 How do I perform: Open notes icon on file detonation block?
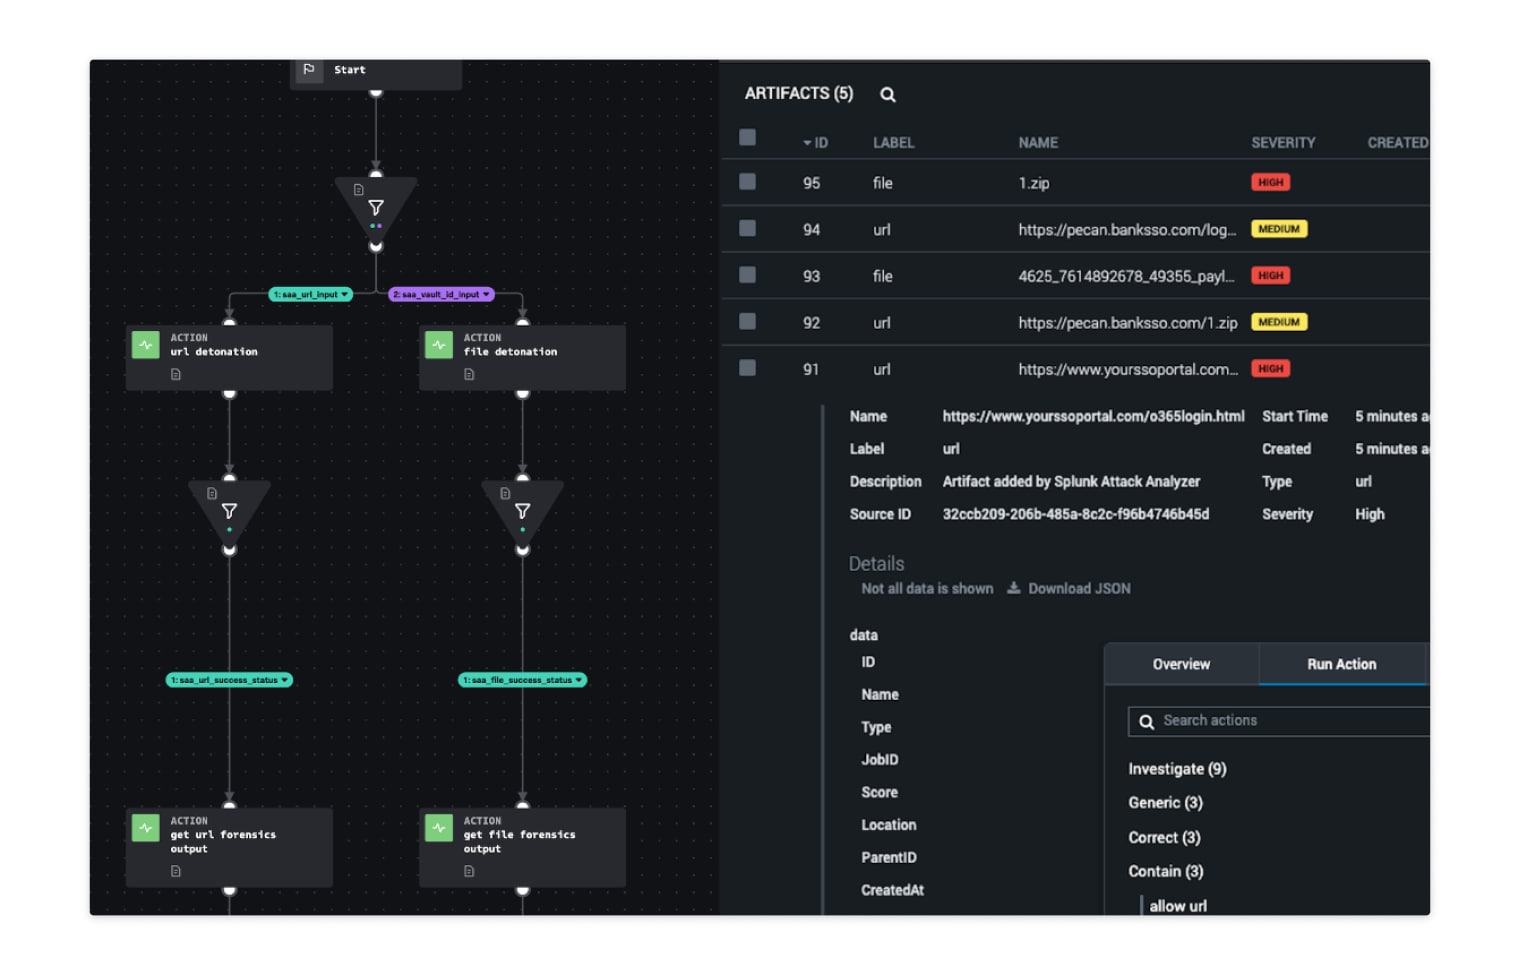click(x=469, y=375)
